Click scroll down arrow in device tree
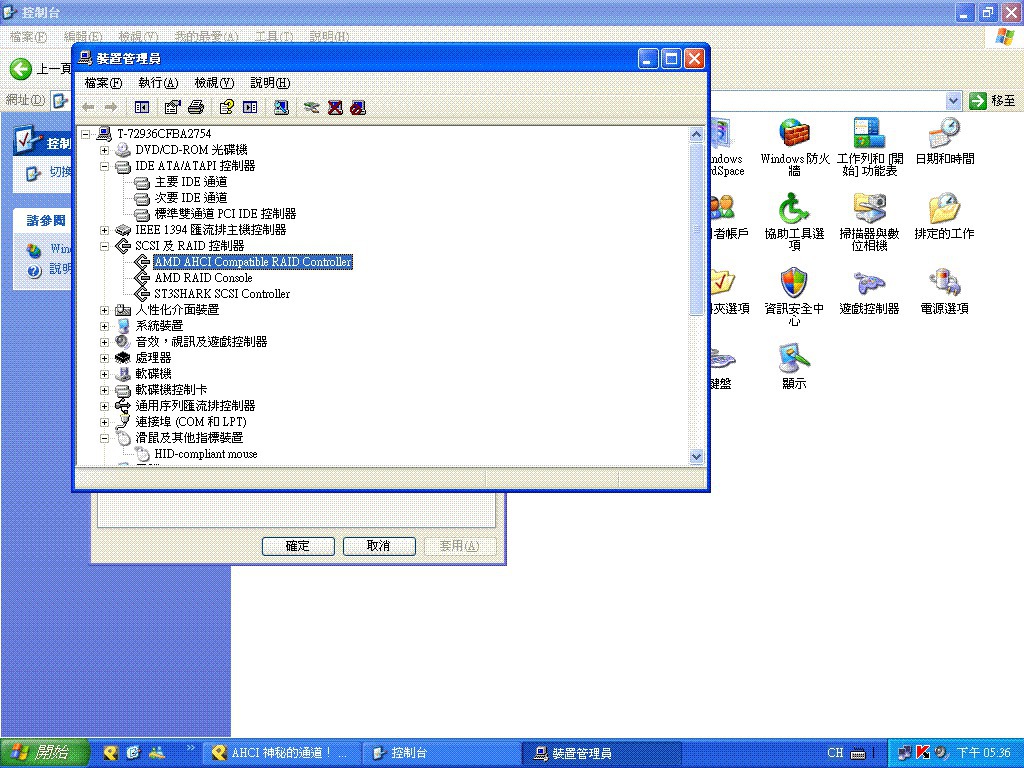Image resolution: width=1024 pixels, height=768 pixels. (x=696, y=456)
